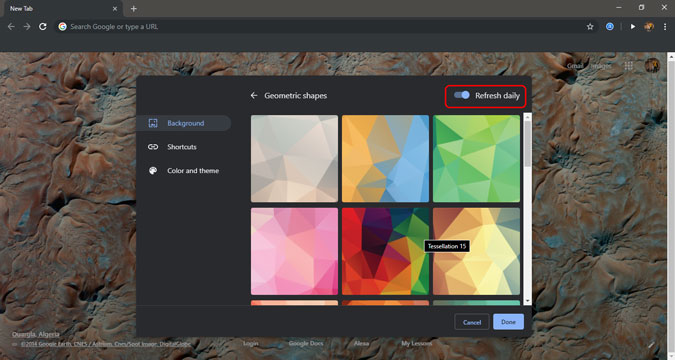Viewport: 675px width, 360px height.
Task: Select the orange and blue tessellation thumbnail
Action: point(385,158)
